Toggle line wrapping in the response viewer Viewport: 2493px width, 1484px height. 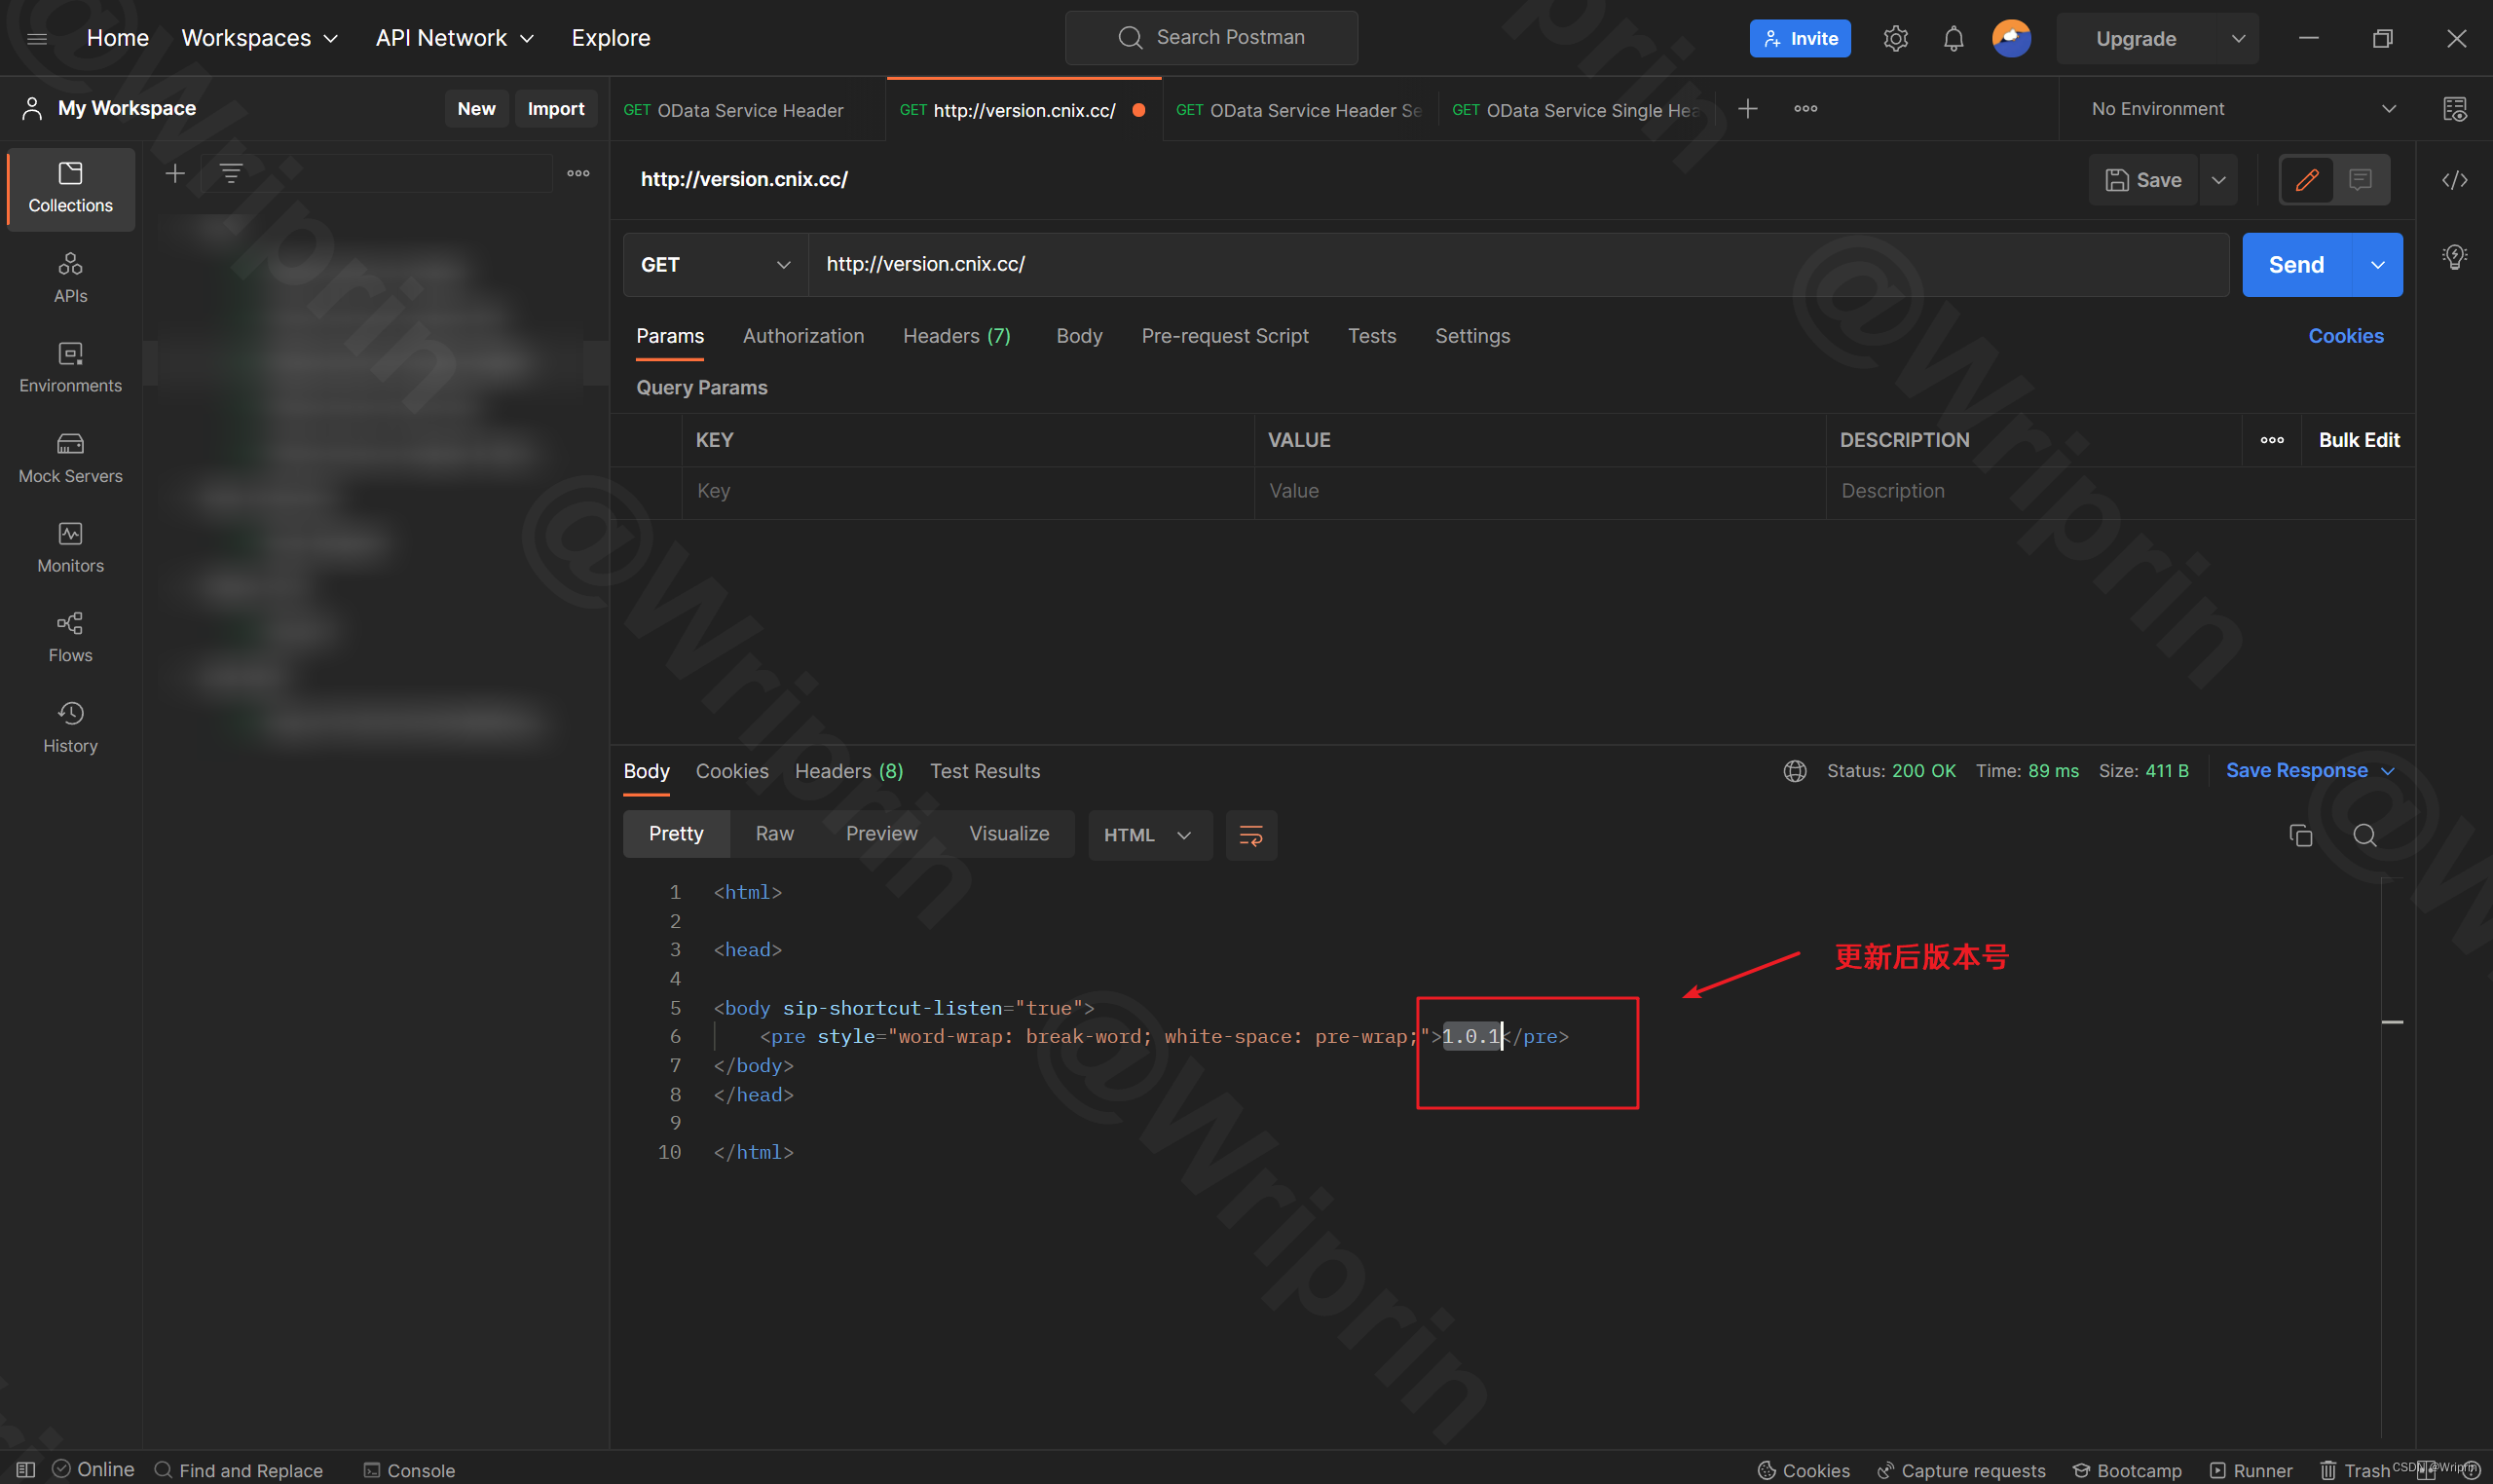[1250, 835]
